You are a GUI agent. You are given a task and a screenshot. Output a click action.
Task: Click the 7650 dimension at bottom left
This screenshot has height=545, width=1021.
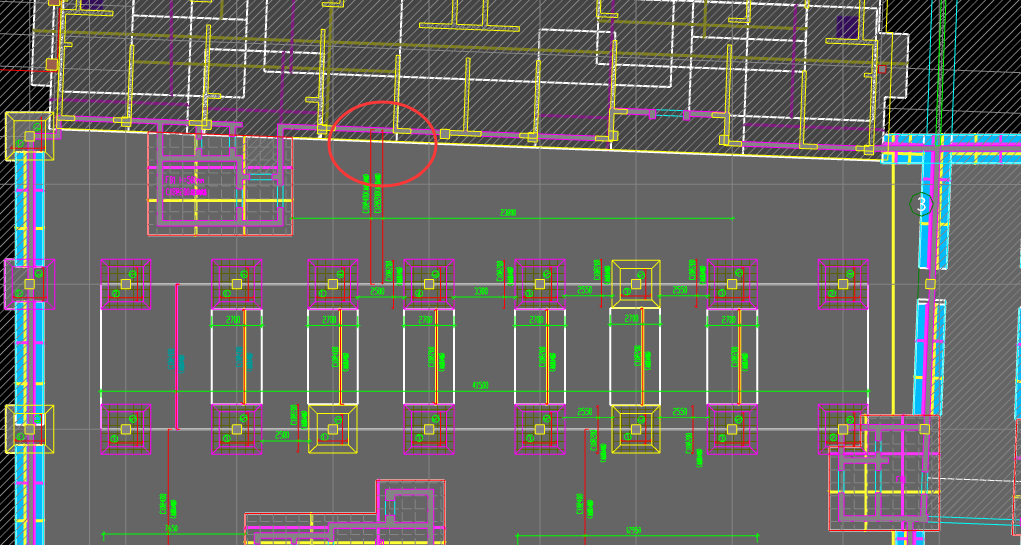171,529
